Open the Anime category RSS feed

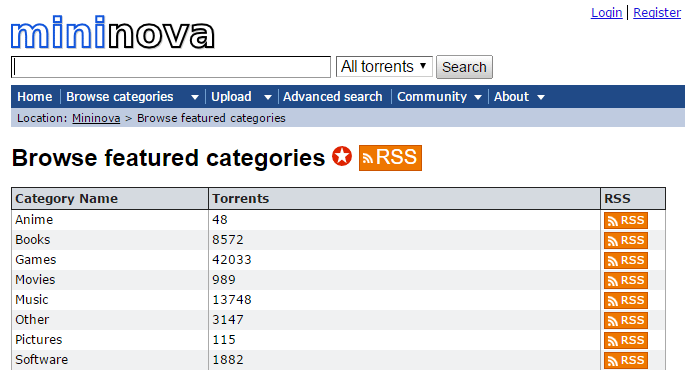tap(626, 220)
